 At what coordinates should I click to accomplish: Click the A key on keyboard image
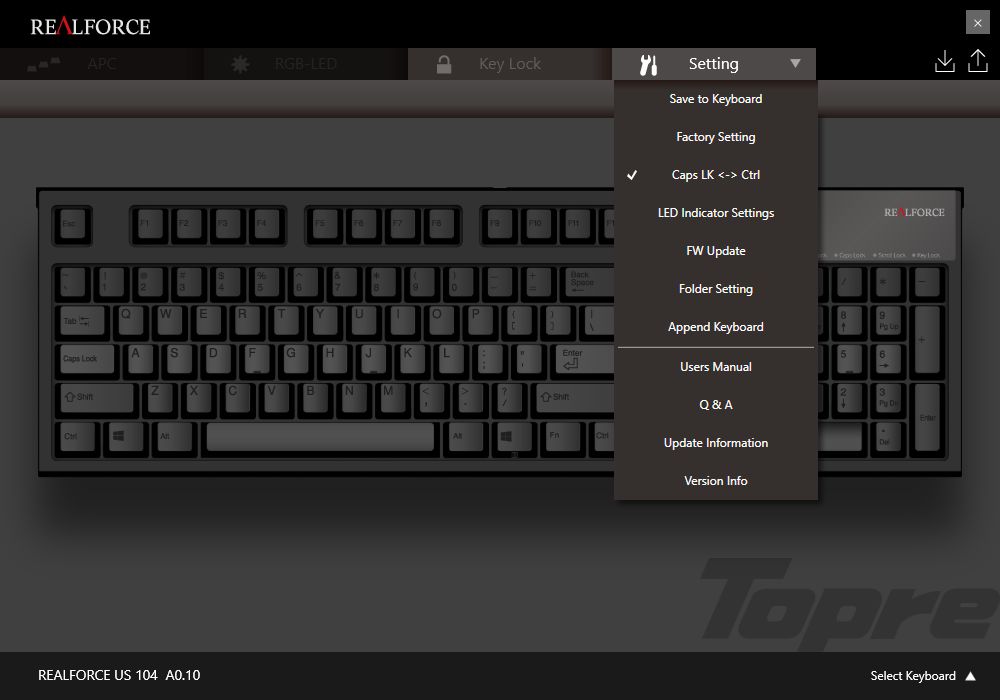[140, 359]
